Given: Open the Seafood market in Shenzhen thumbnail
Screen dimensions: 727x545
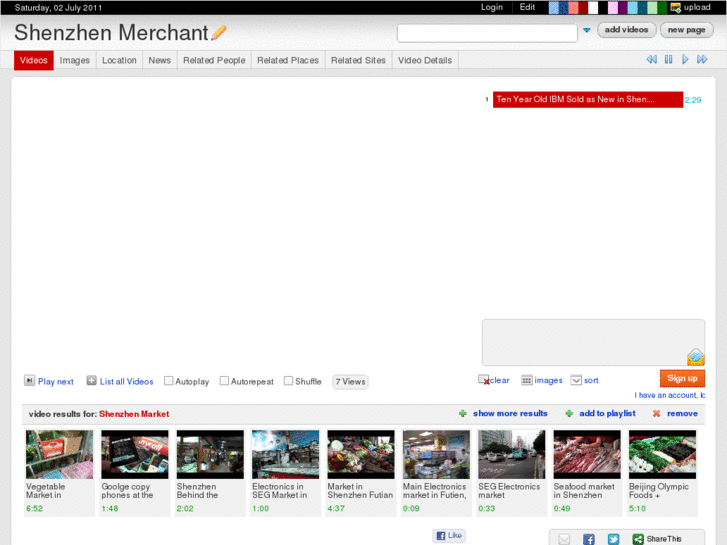Looking at the screenshot, I should point(587,455).
